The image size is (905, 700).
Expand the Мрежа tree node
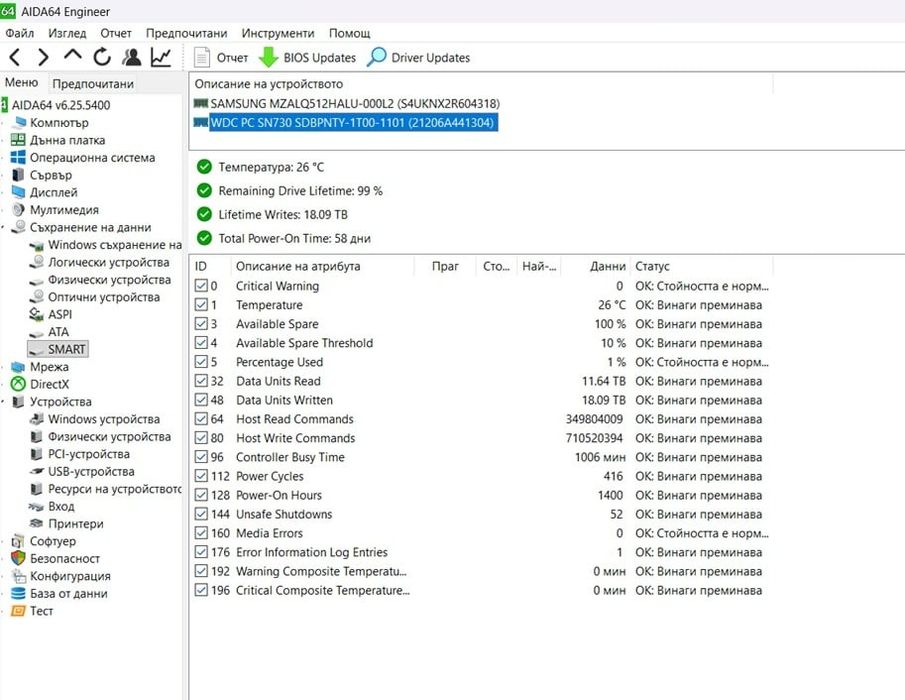point(3,366)
